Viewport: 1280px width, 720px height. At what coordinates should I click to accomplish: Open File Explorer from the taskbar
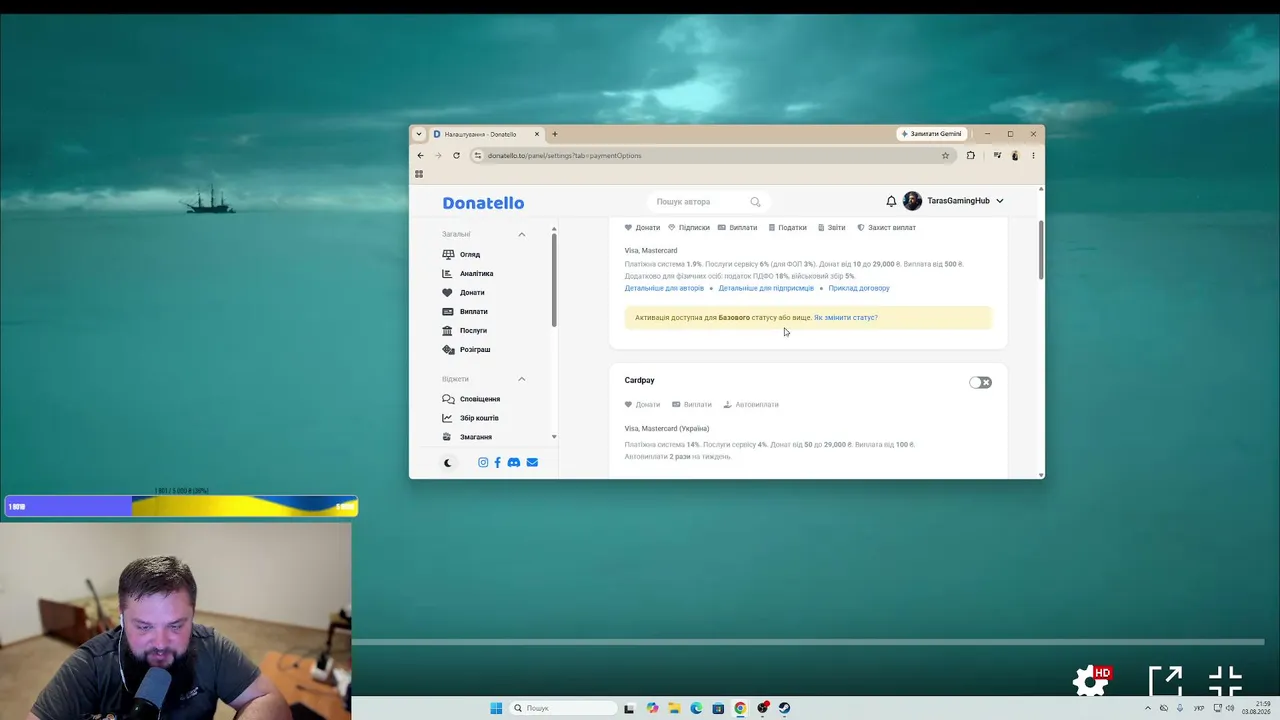point(674,708)
